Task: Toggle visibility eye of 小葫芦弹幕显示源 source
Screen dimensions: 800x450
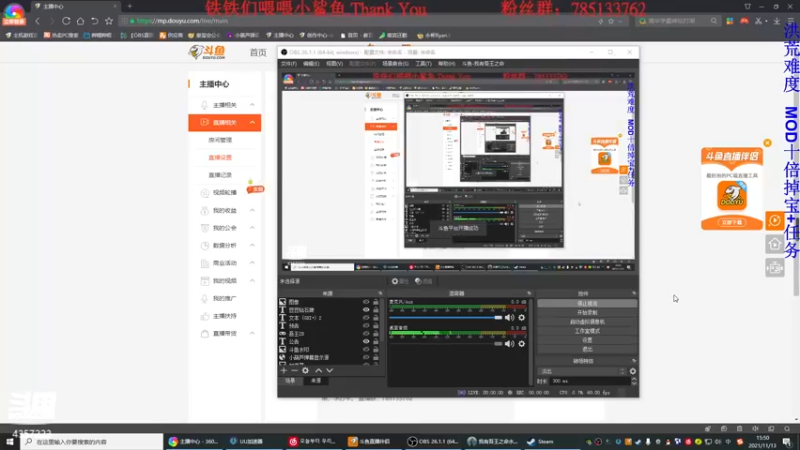Action: [x=366, y=357]
